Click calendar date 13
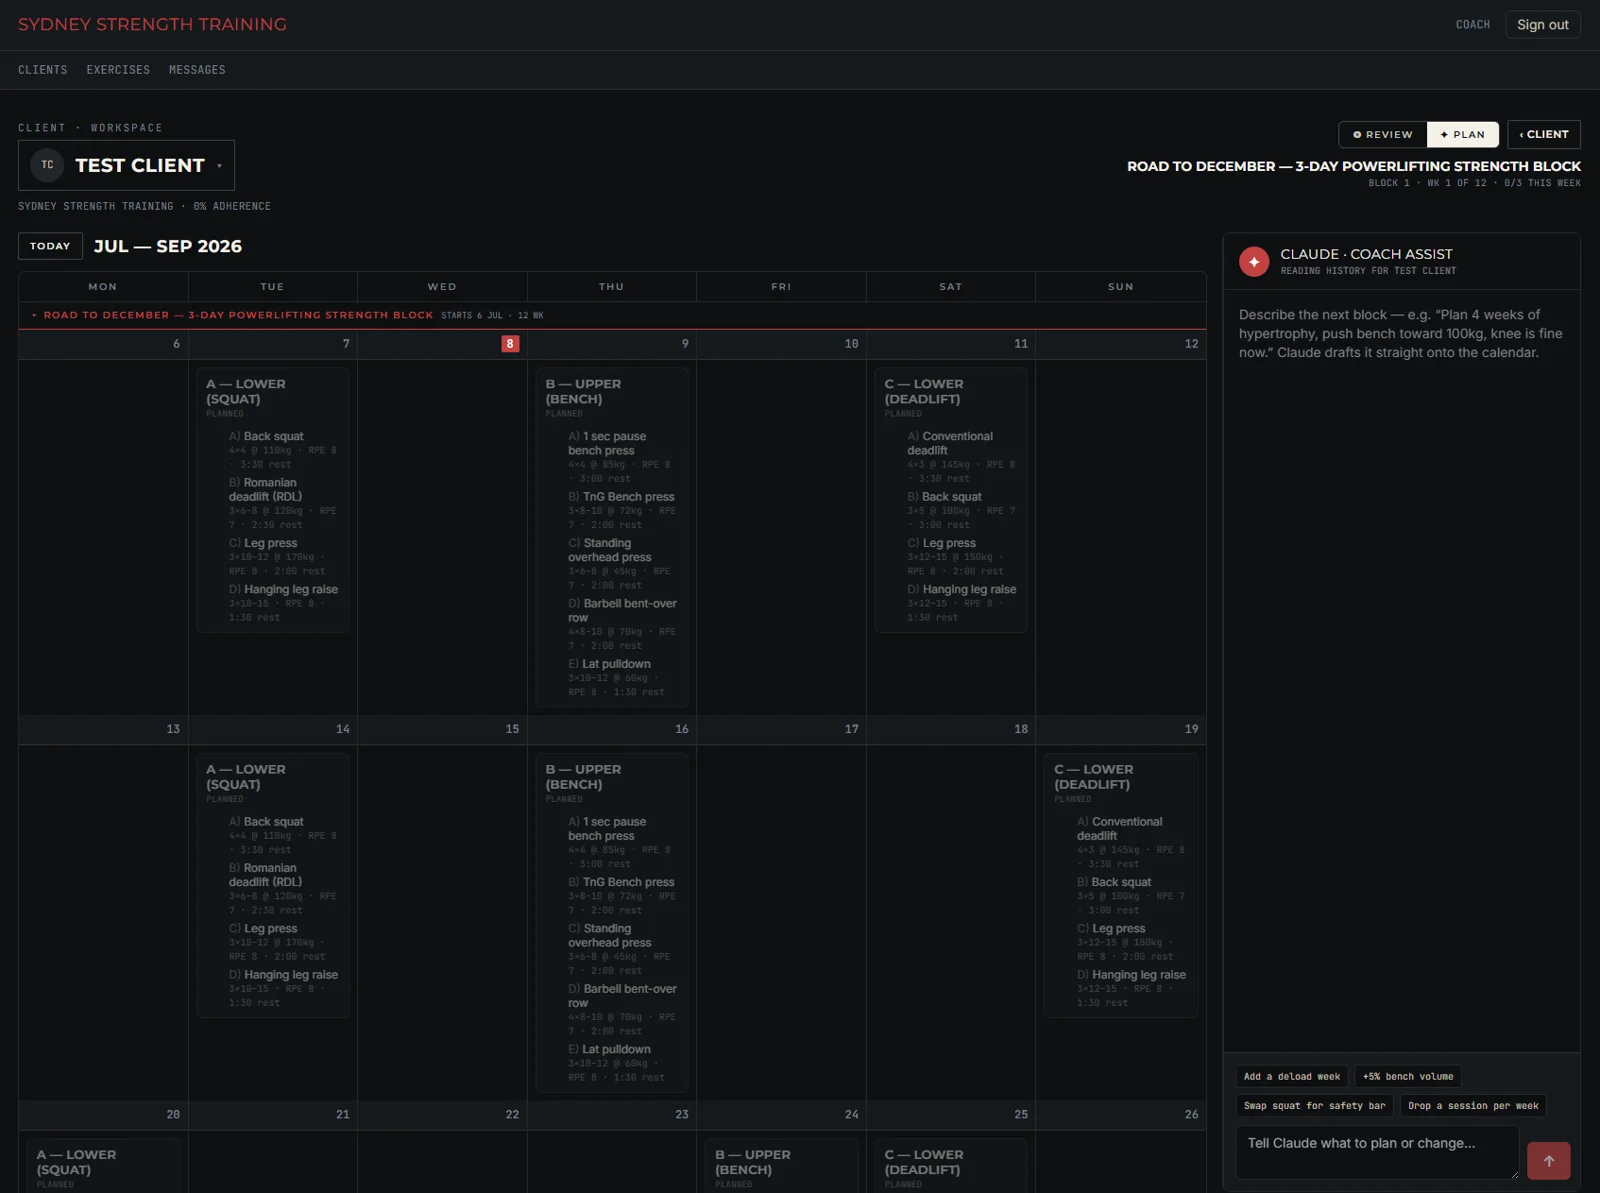This screenshot has width=1600, height=1193. [x=173, y=729]
